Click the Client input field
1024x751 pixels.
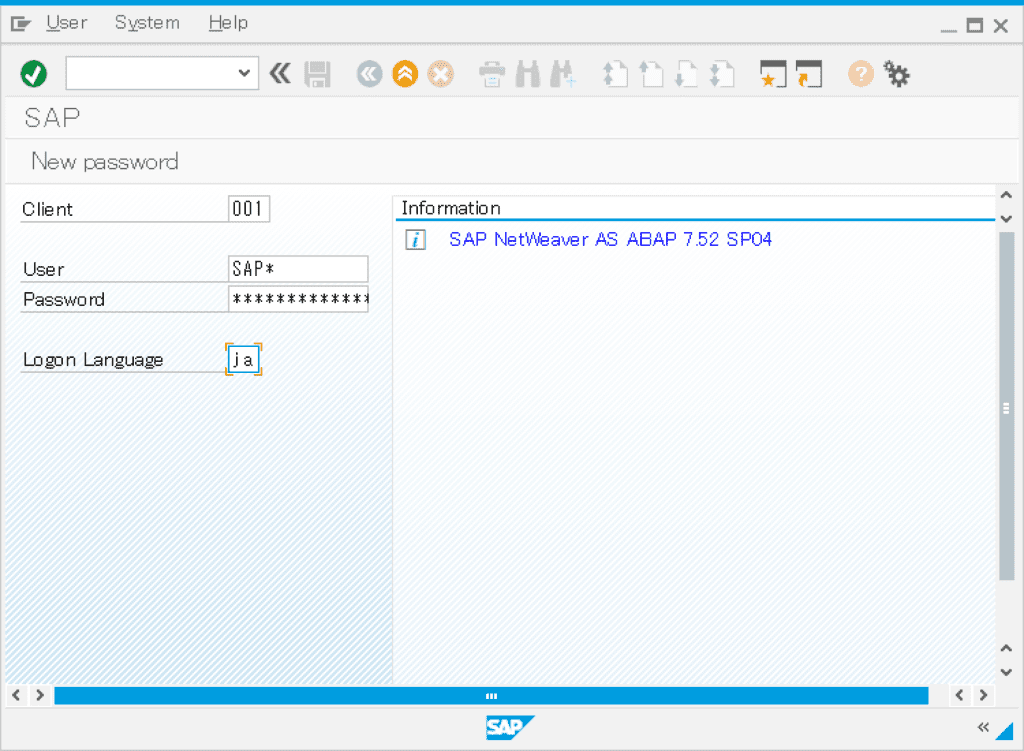coord(249,209)
